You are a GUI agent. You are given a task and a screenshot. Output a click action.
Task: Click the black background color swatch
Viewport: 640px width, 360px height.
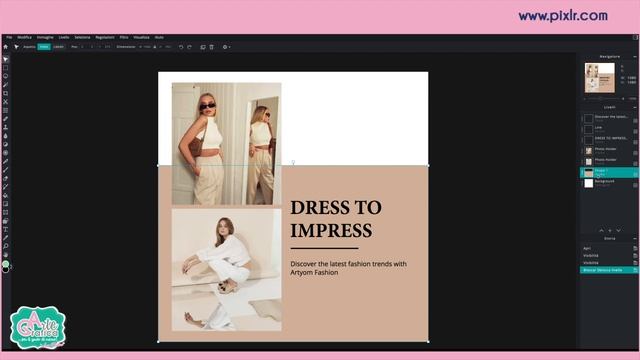tap(6, 269)
